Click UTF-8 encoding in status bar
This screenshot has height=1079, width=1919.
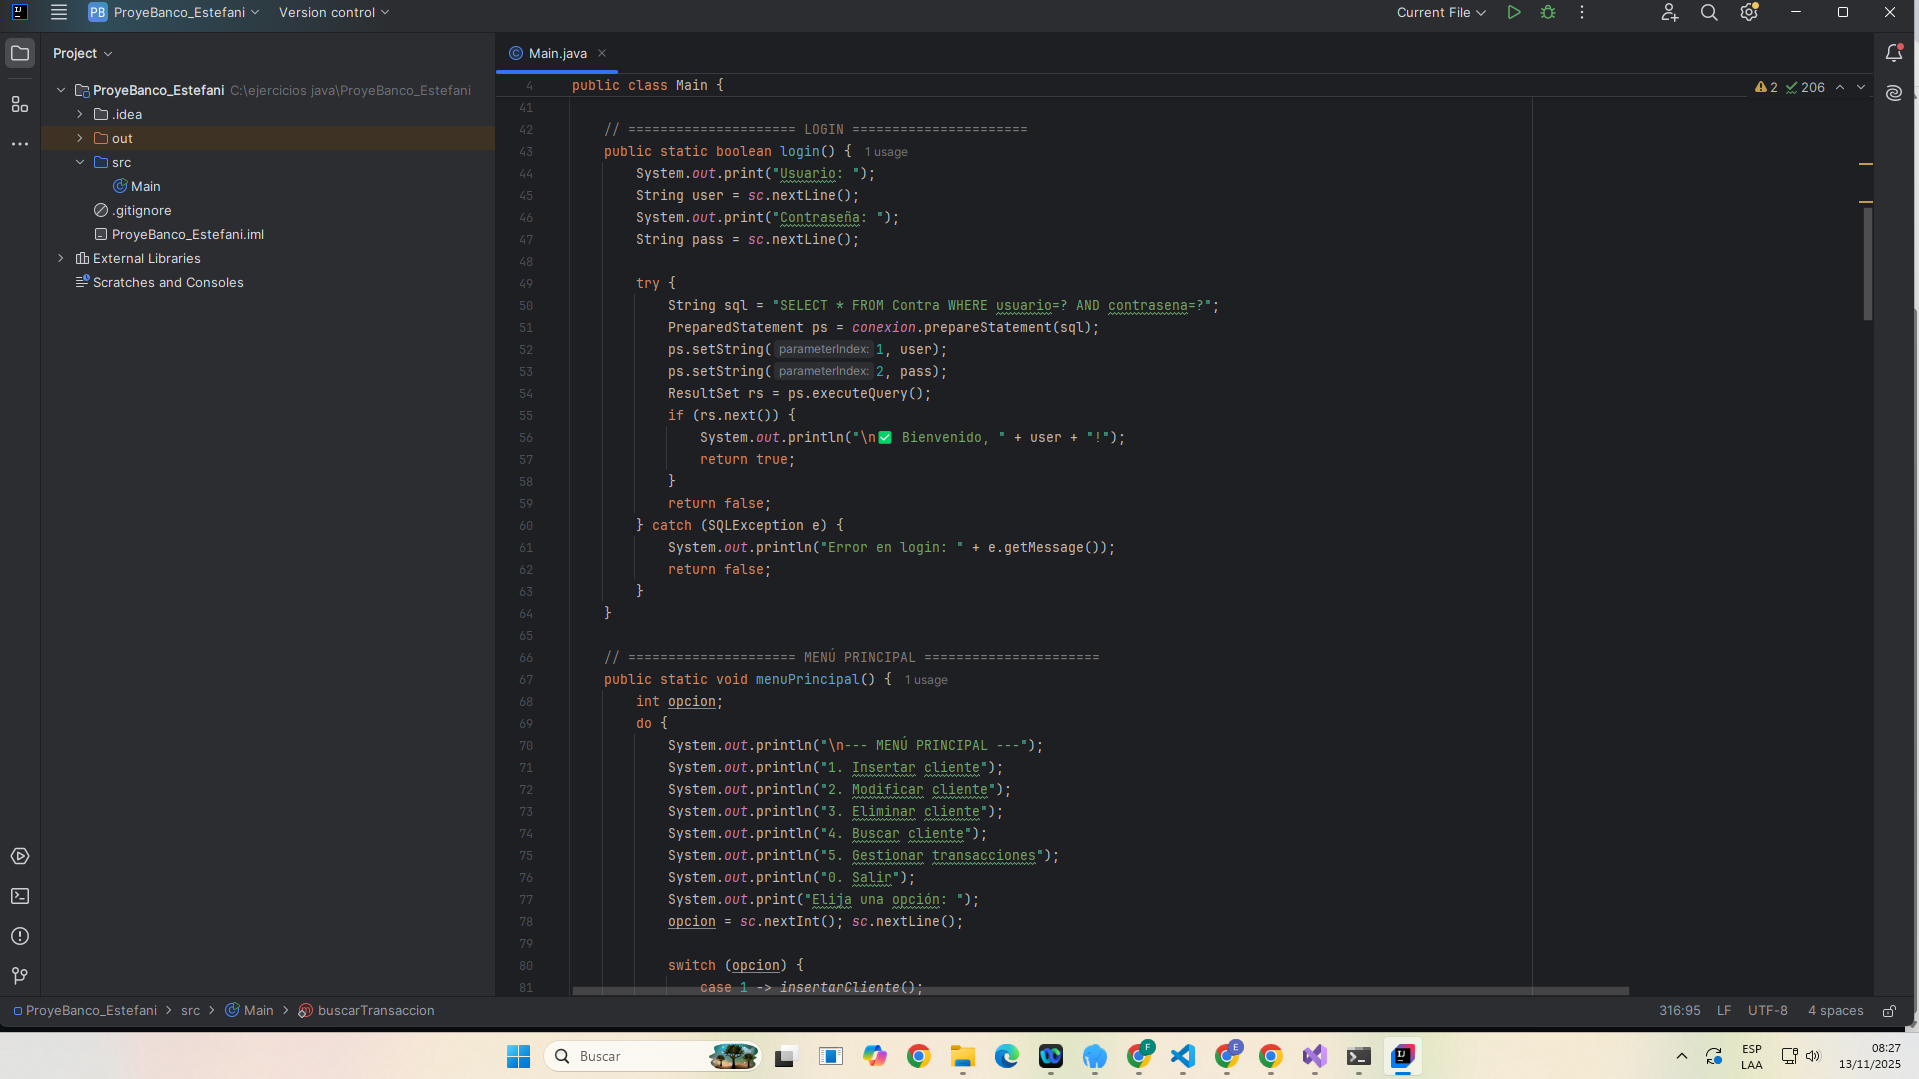[1767, 1011]
